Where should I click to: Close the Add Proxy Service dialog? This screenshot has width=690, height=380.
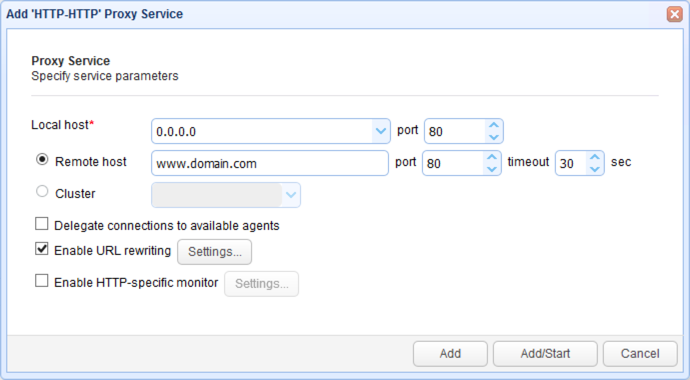(x=674, y=14)
